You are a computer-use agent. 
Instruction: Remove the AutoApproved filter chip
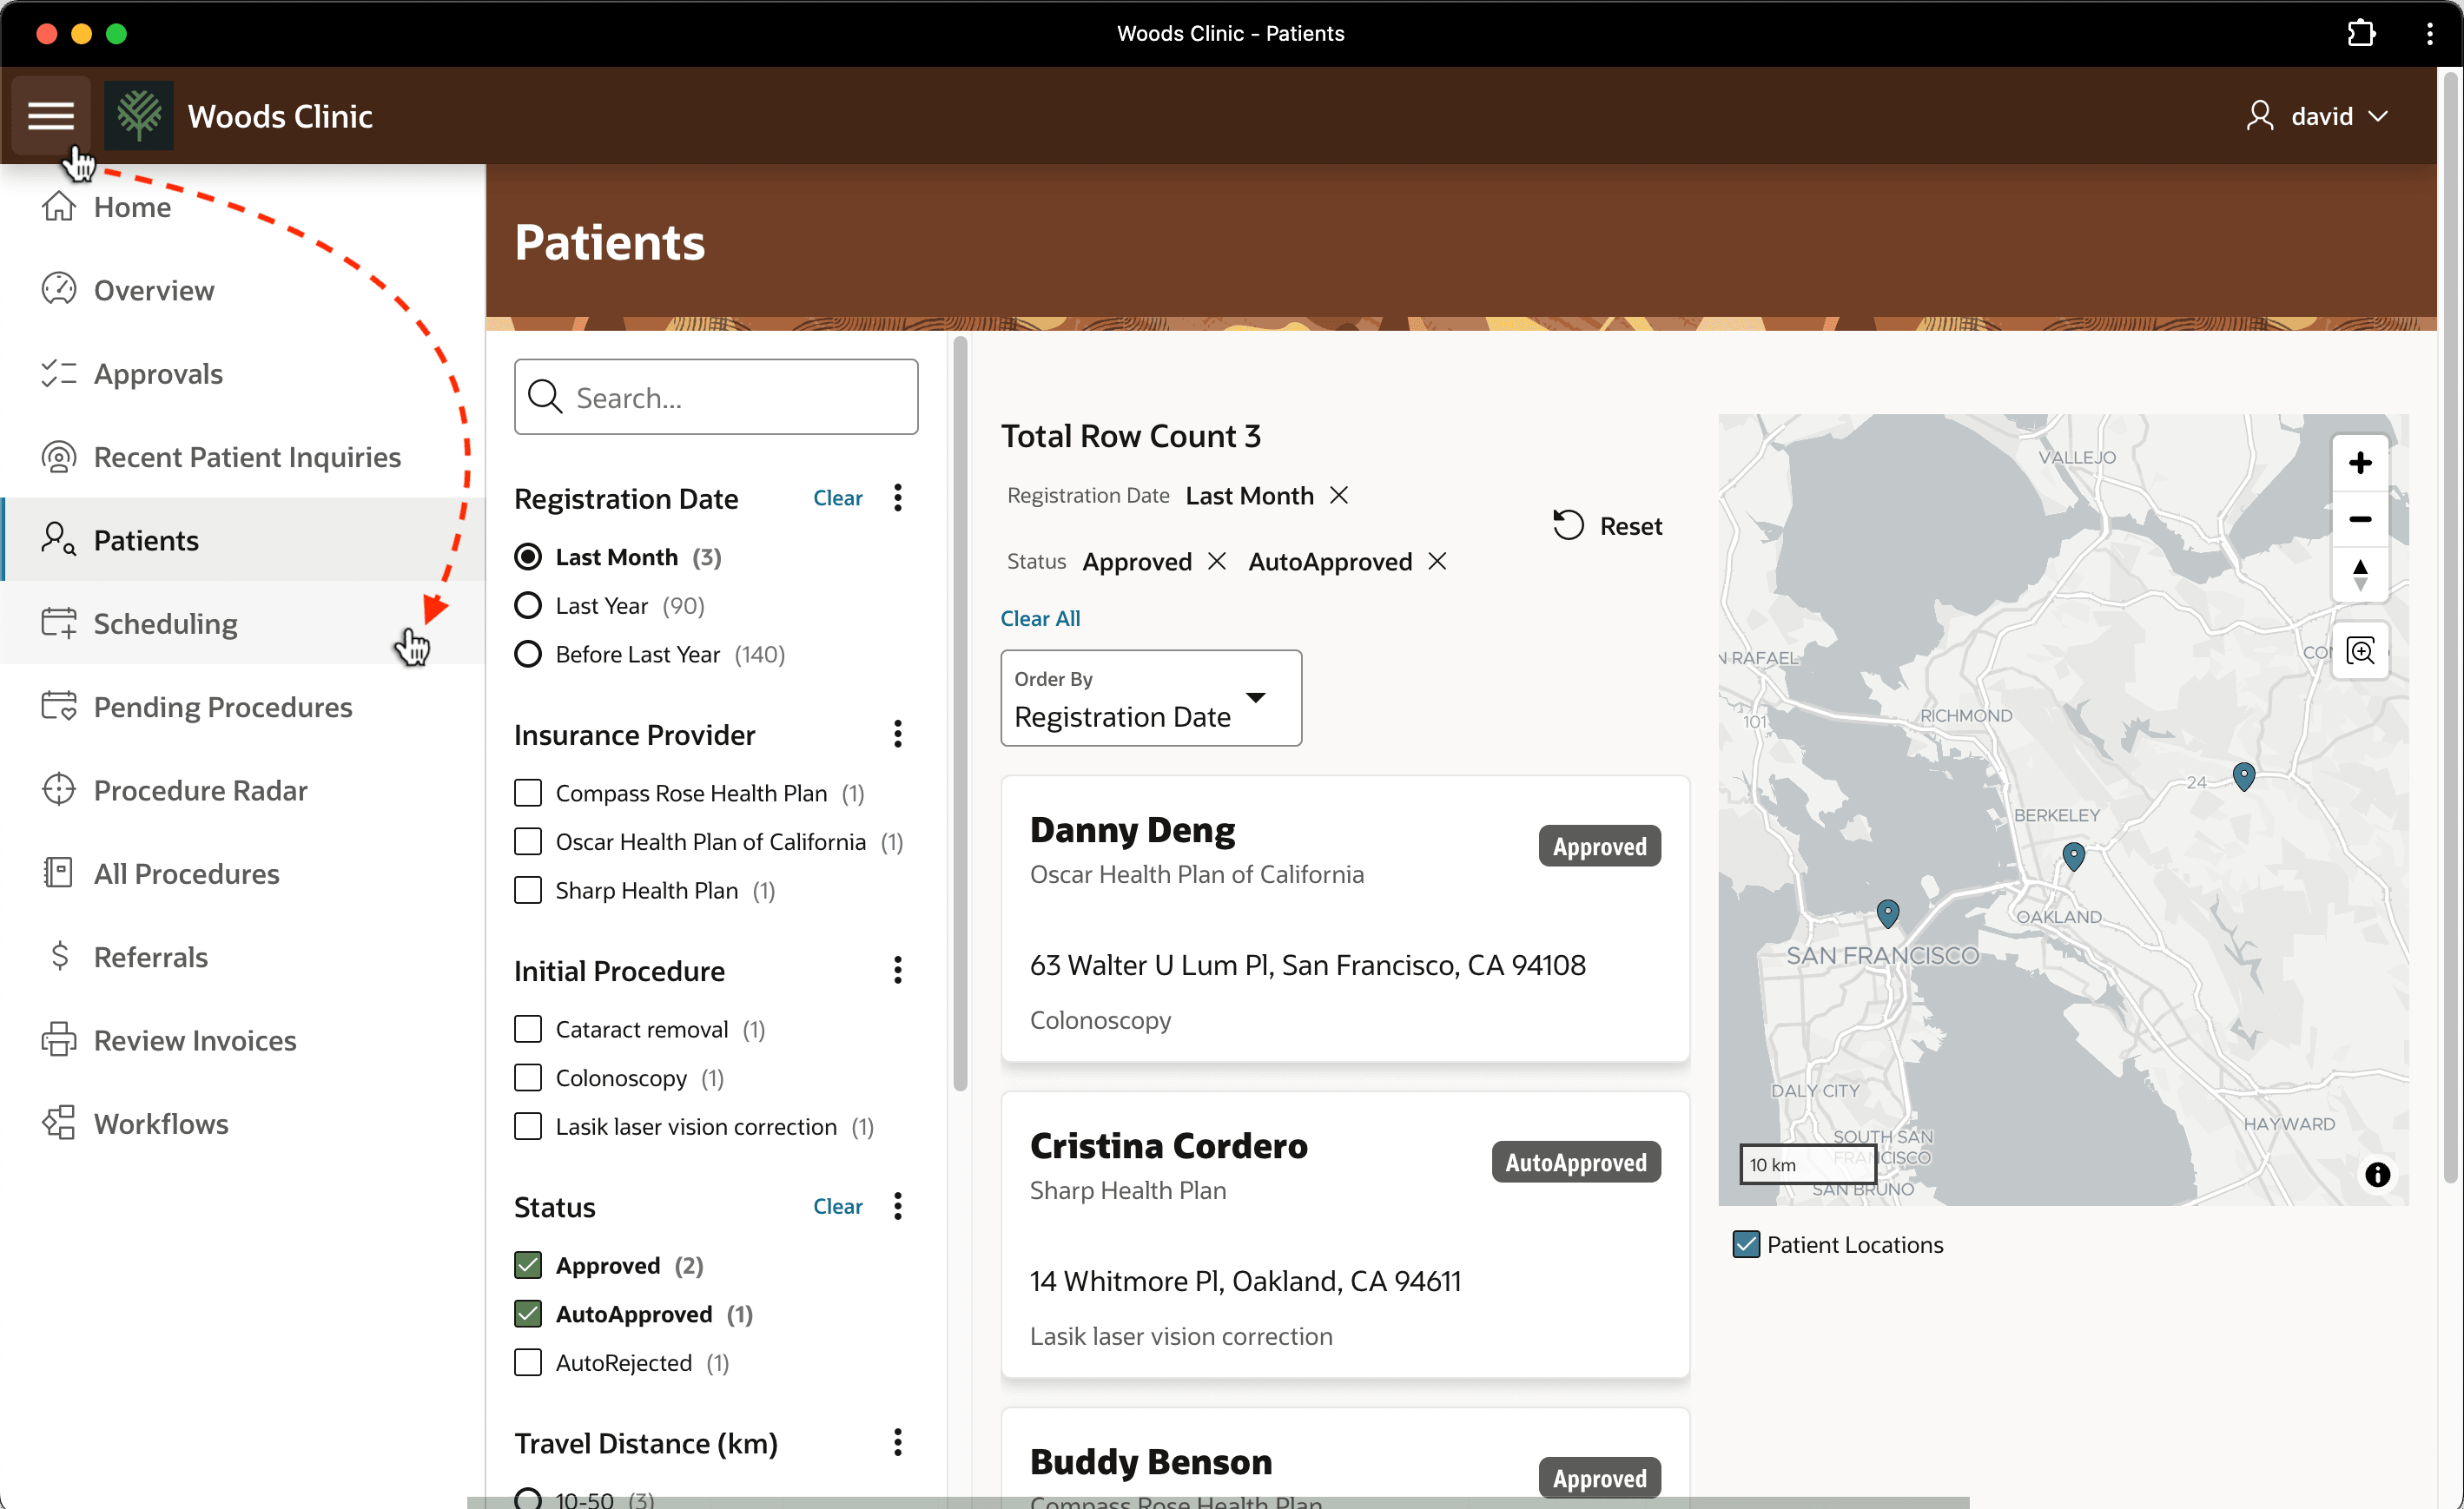1437,561
